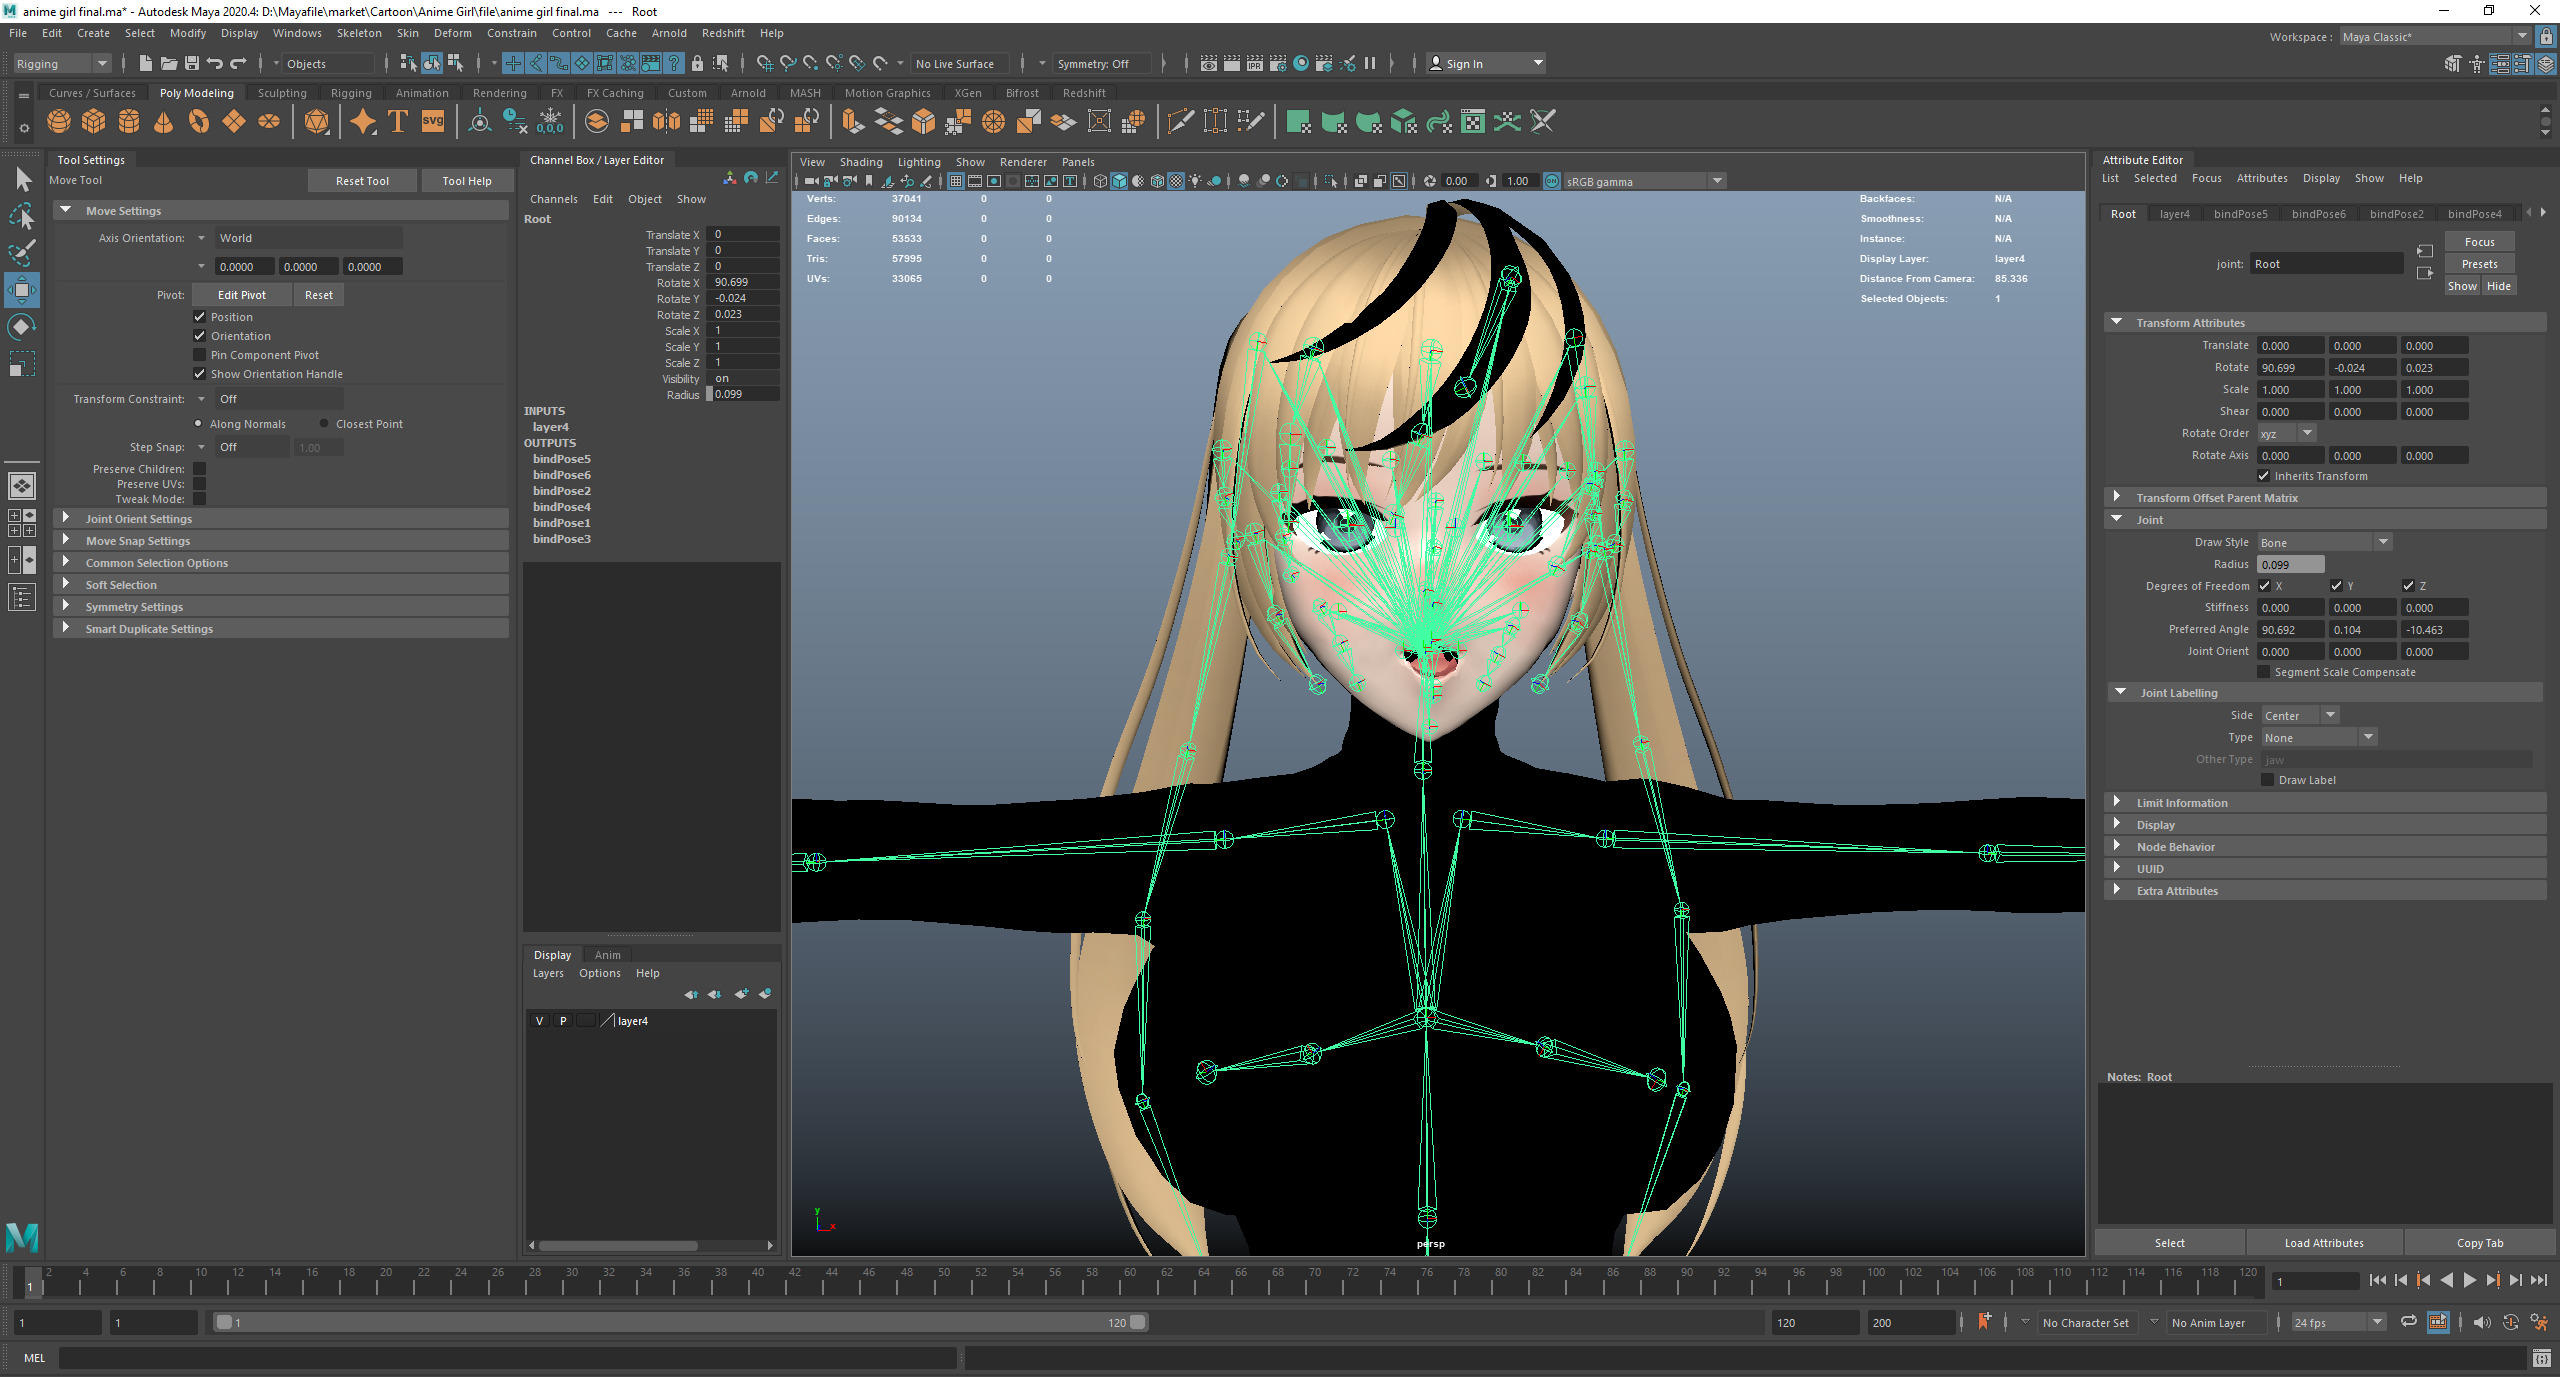Image resolution: width=2560 pixels, height=1377 pixels.
Task: Enable the Preserve Children checkbox
Action: pos(200,469)
